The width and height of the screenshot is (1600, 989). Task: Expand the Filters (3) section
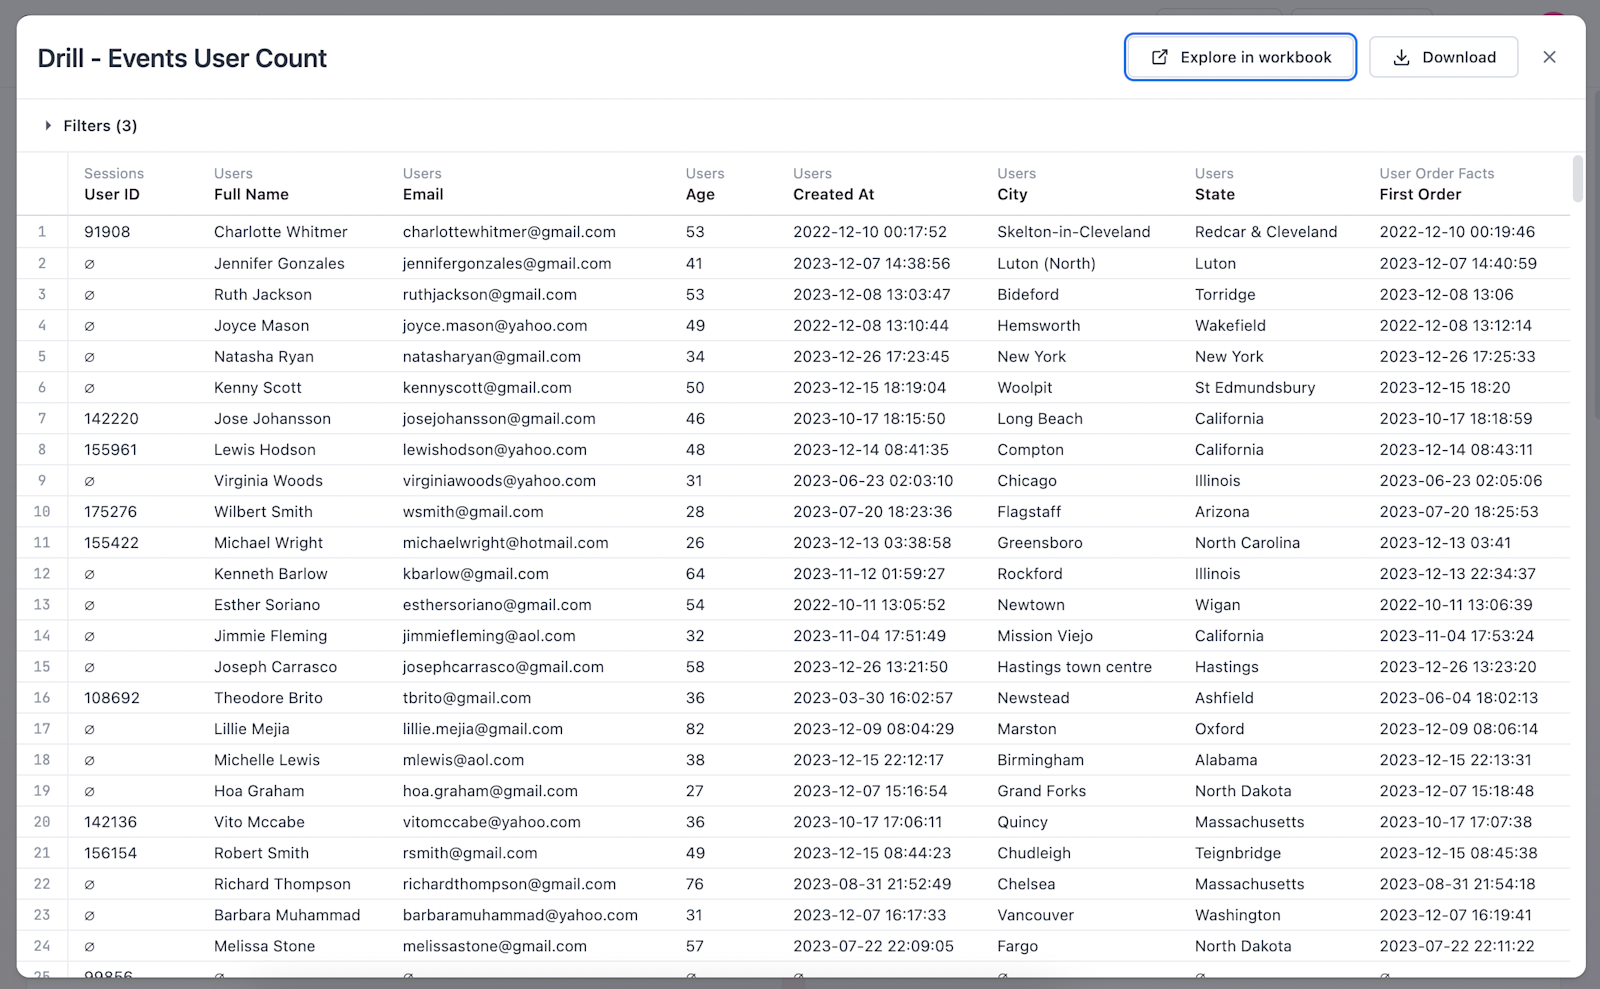(x=99, y=125)
